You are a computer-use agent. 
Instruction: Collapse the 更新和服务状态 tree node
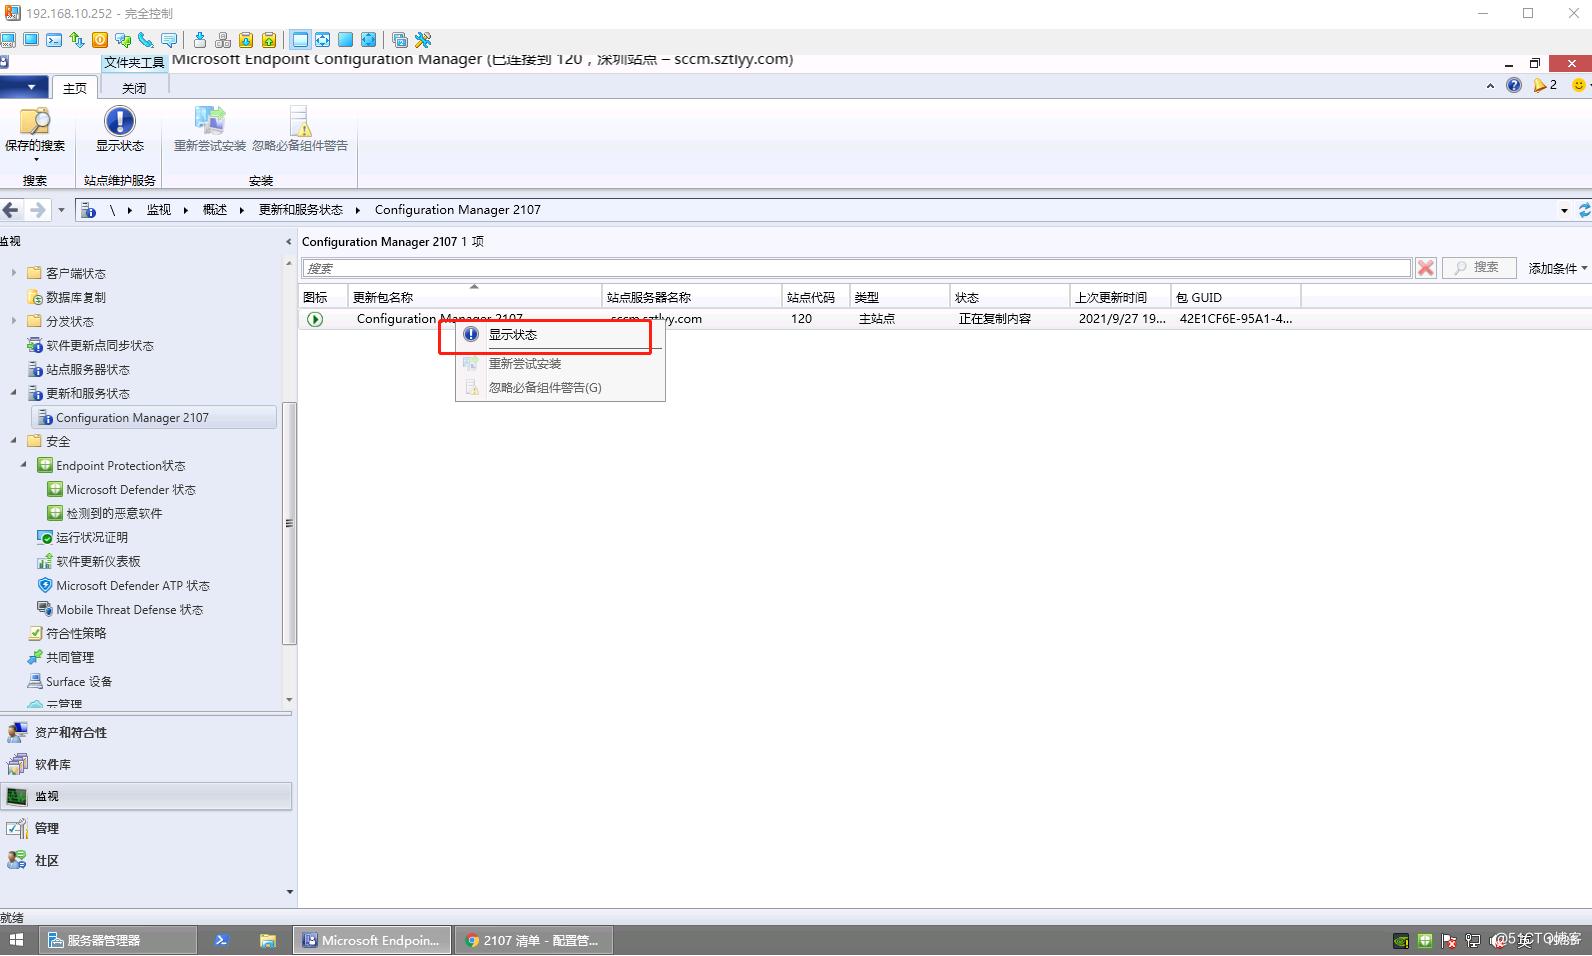(x=13, y=393)
